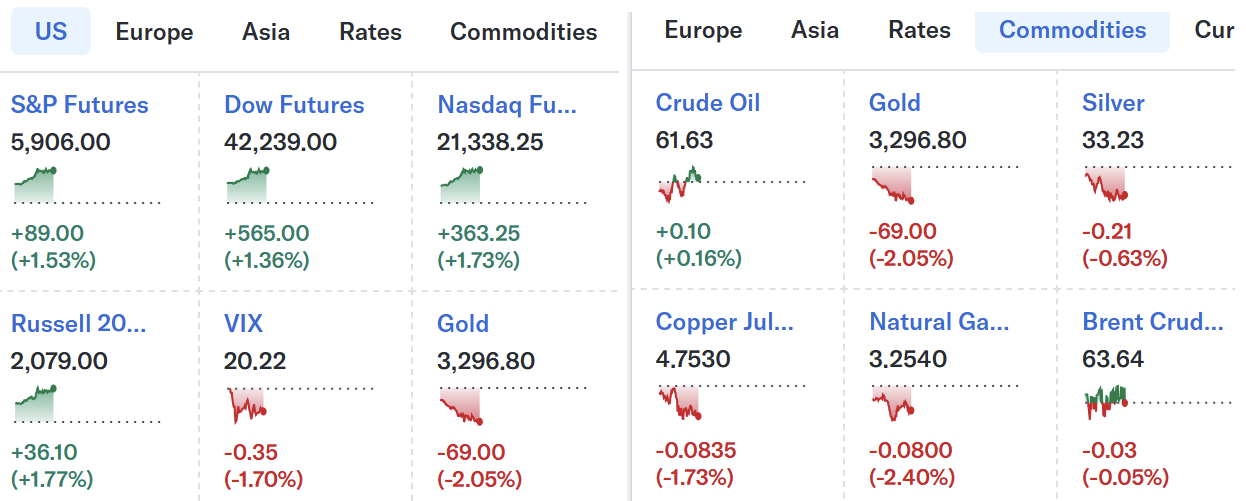Open the VIX quote link
1246x501 pixels.
tap(244, 324)
